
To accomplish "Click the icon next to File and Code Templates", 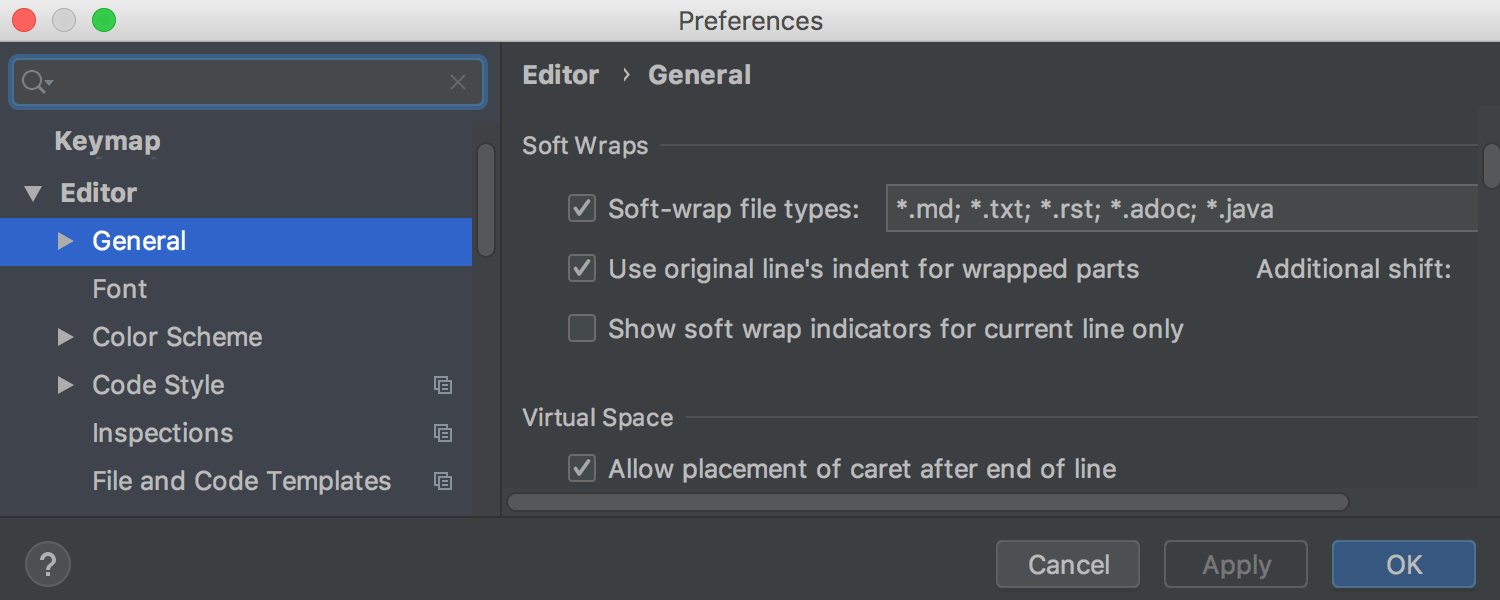I will [x=443, y=481].
